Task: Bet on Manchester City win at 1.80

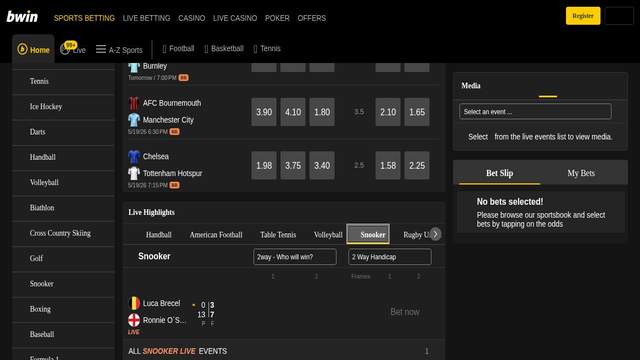Action: pyautogui.click(x=322, y=112)
